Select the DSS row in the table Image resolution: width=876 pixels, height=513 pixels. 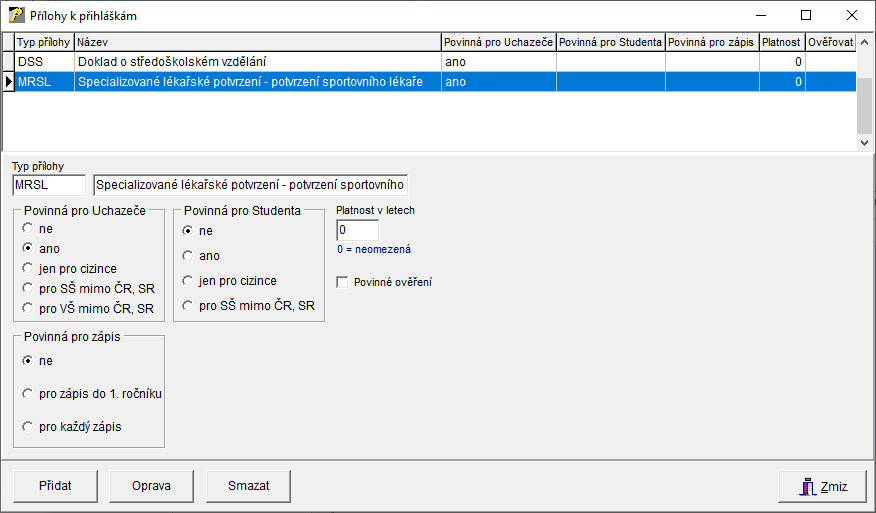point(257,62)
